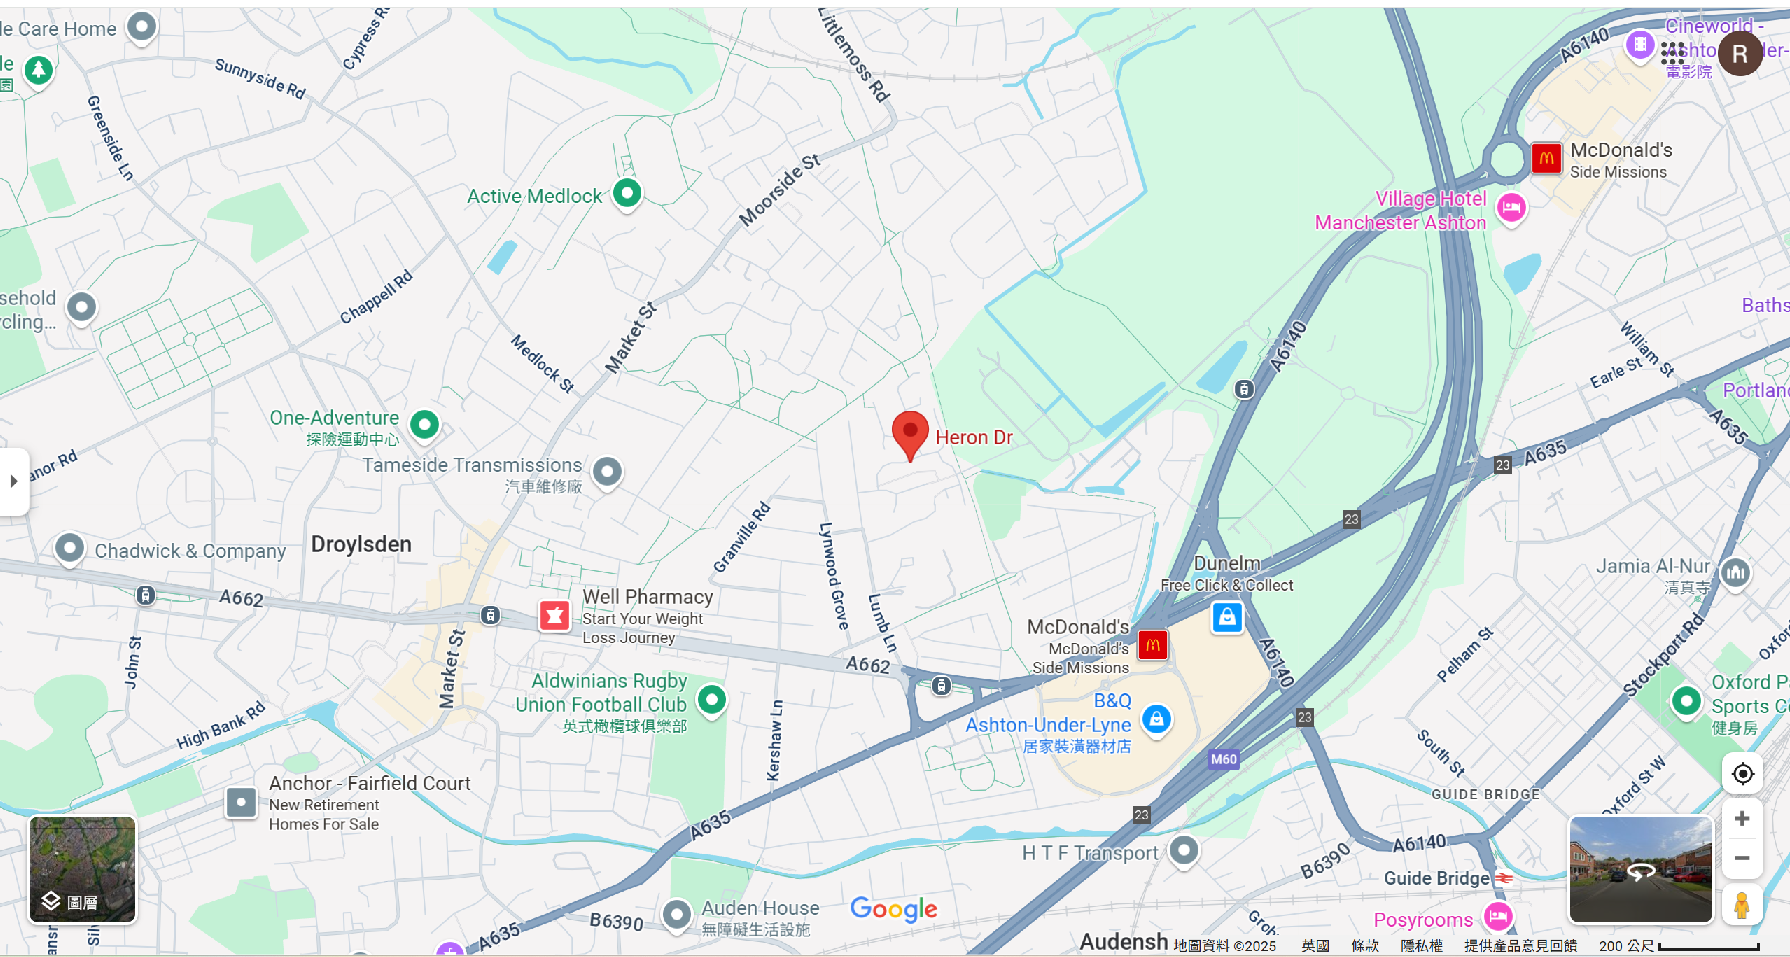Open the Well Pharmacy red marker

555,615
